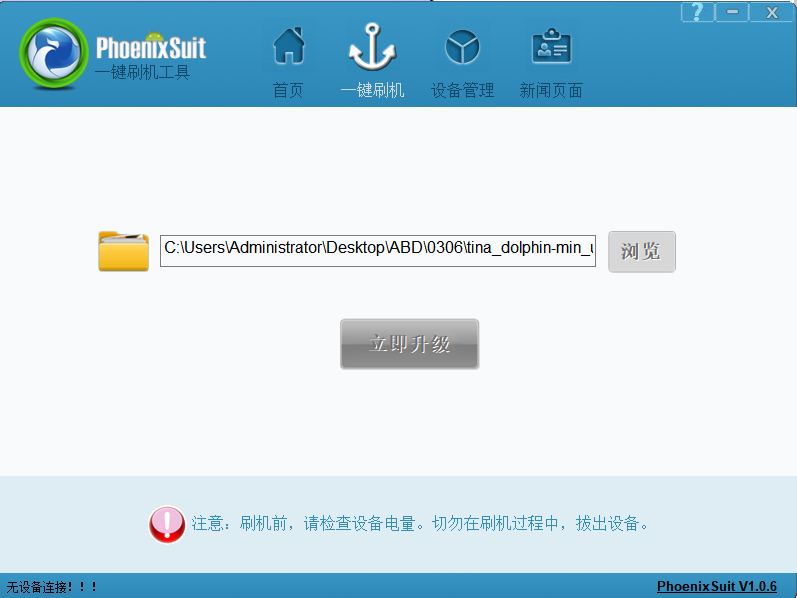Click the PhoenixSuit phoenix logo
The width and height of the screenshot is (797, 598).
(53, 53)
